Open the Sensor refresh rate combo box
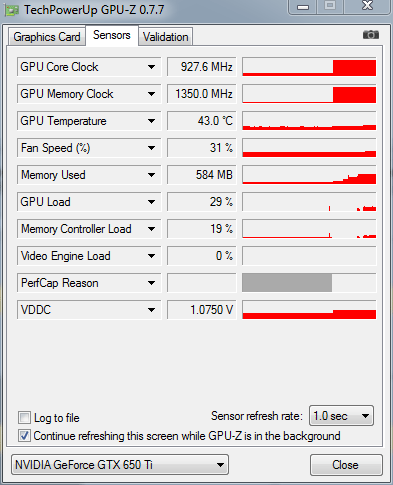This screenshot has width=393, height=485. [341, 416]
